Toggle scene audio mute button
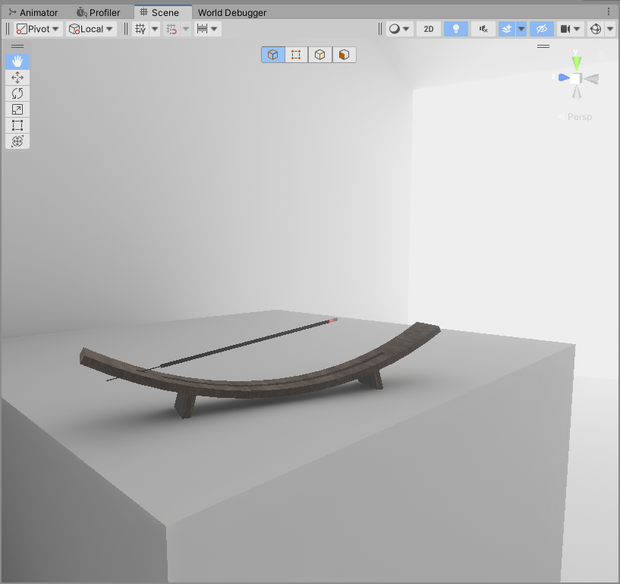 (x=483, y=29)
